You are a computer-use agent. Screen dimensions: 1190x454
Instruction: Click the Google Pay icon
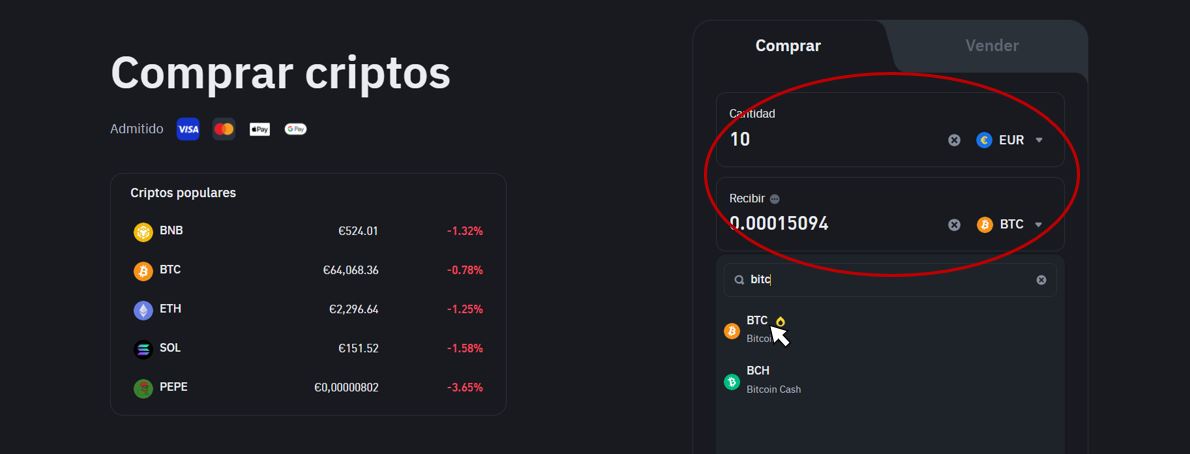(x=295, y=129)
